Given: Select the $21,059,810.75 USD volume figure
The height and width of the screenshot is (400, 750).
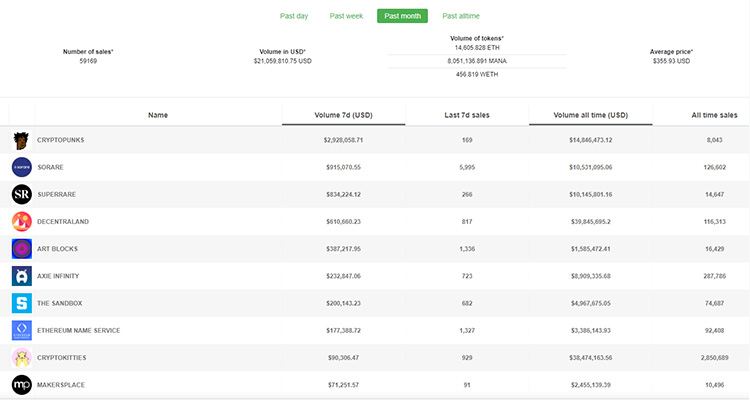Looking at the screenshot, I should point(283,61).
